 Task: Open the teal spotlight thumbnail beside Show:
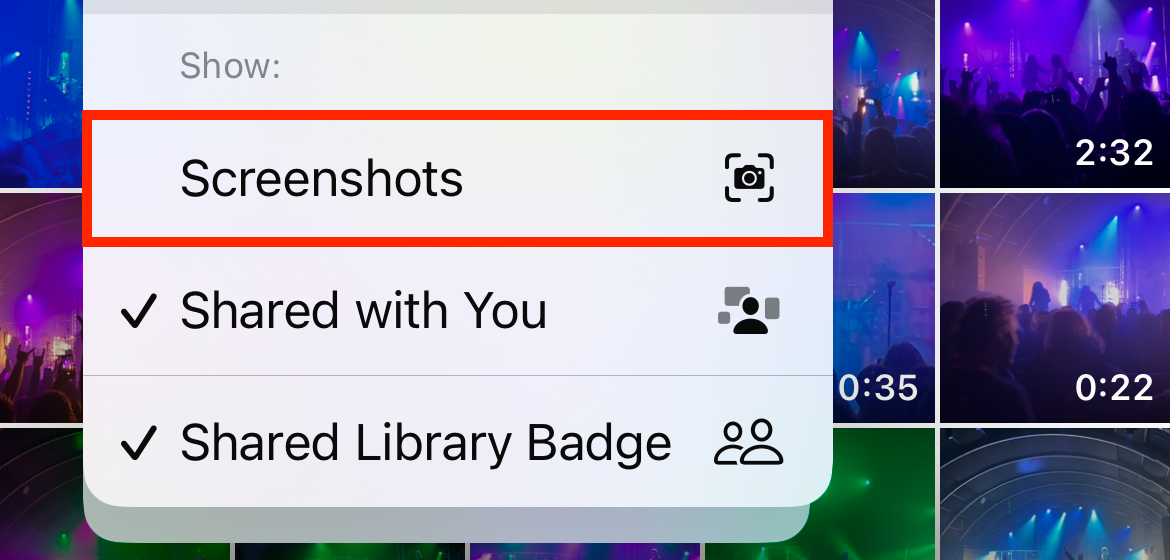(883, 93)
